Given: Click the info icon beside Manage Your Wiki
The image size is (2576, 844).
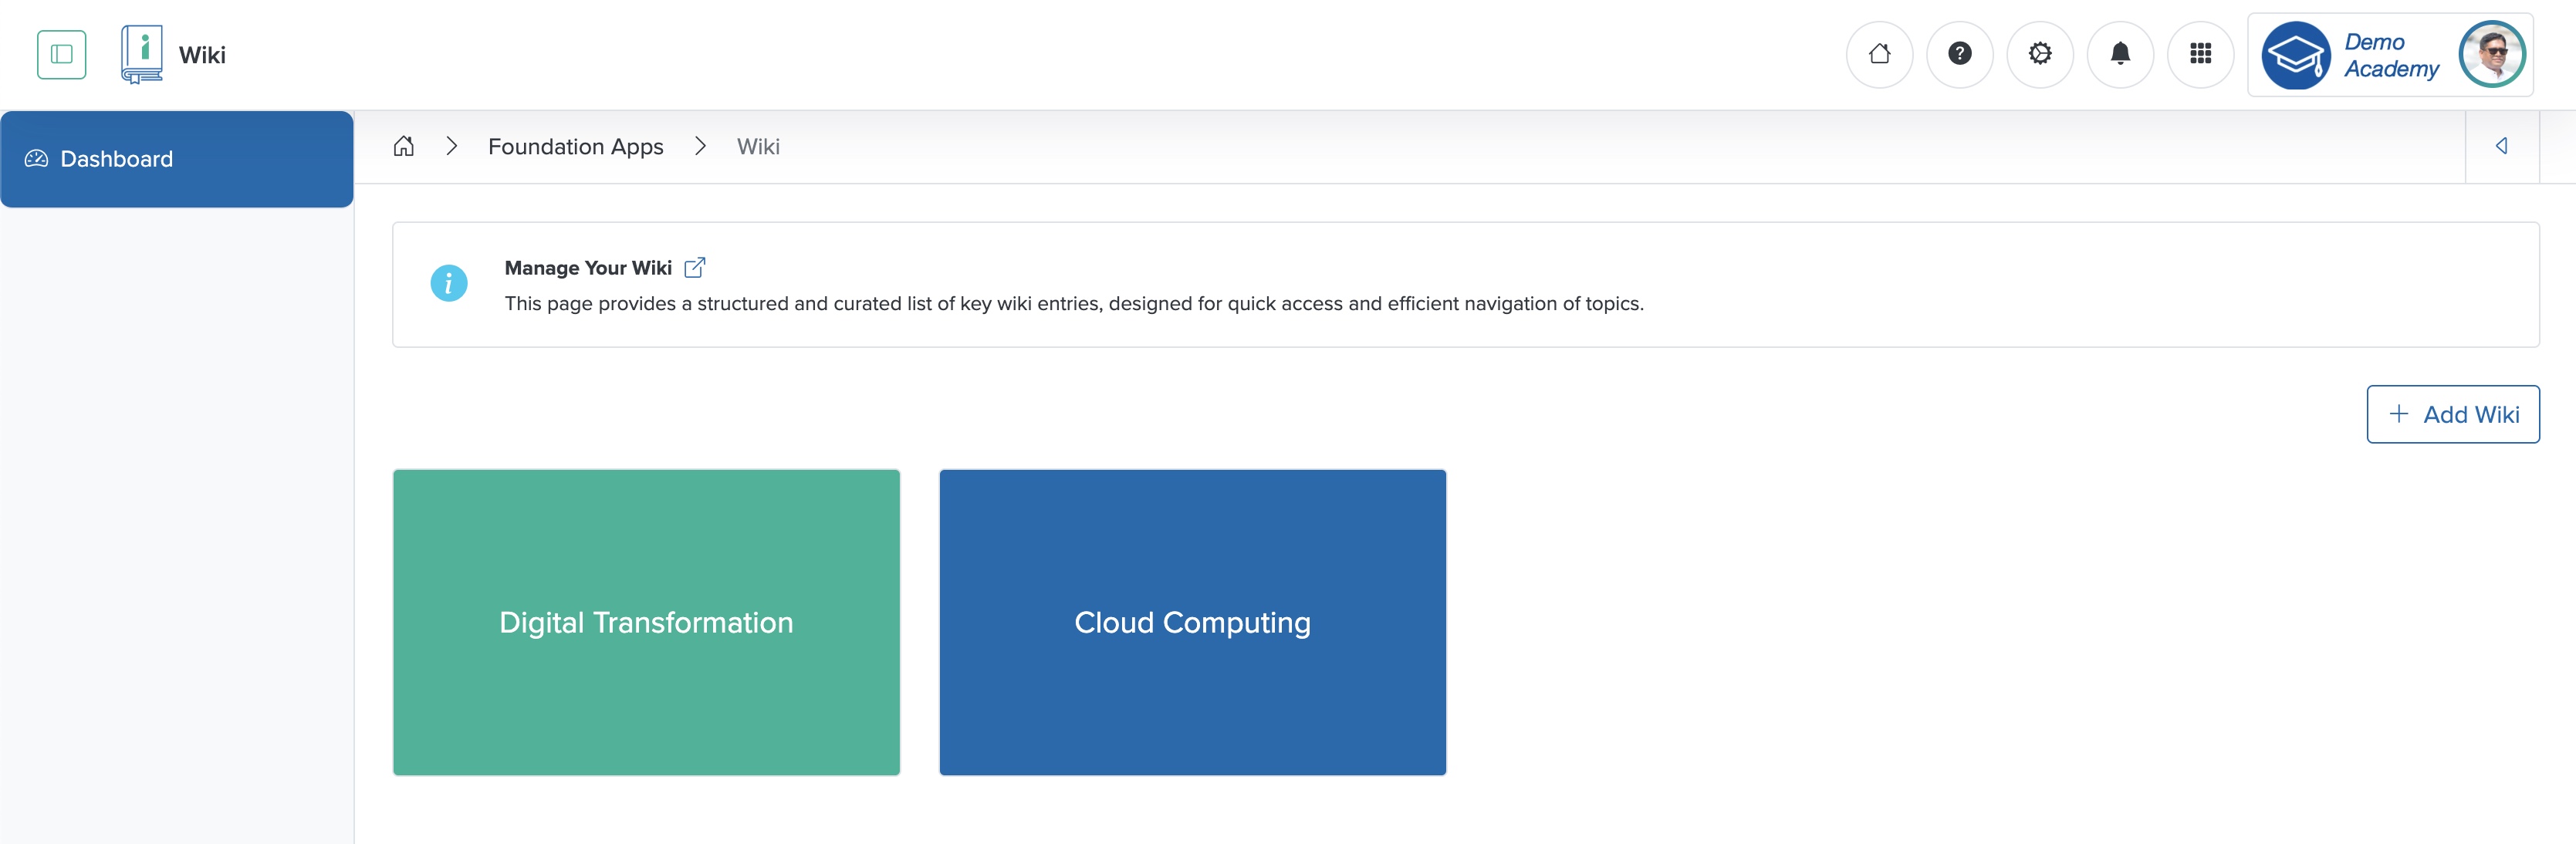Looking at the screenshot, I should point(449,283).
